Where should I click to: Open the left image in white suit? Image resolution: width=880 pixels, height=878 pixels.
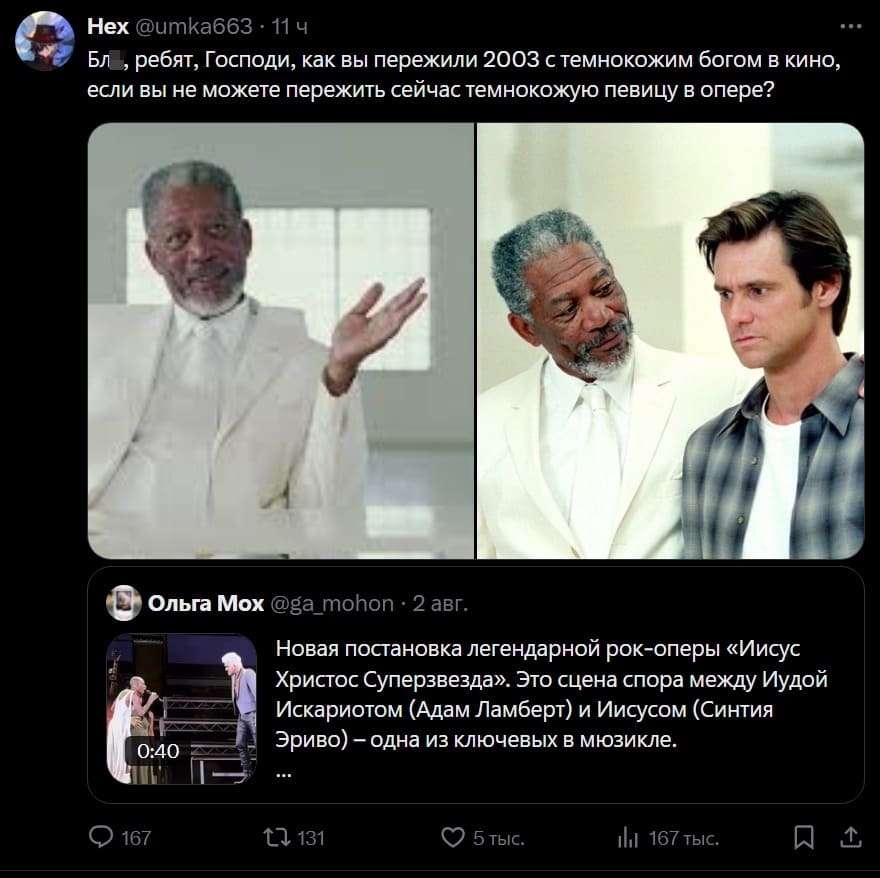click(280, 340)
